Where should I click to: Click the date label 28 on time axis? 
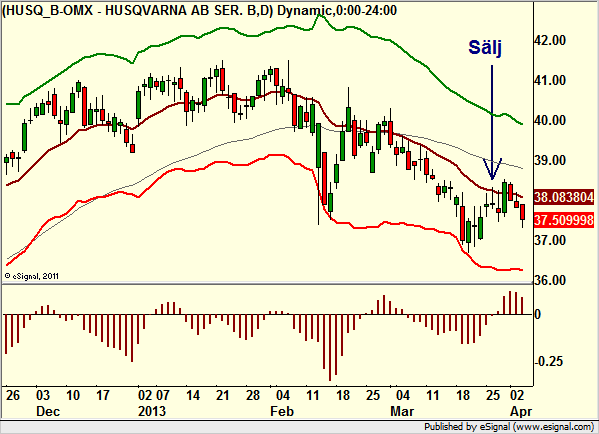click(253, 395)
